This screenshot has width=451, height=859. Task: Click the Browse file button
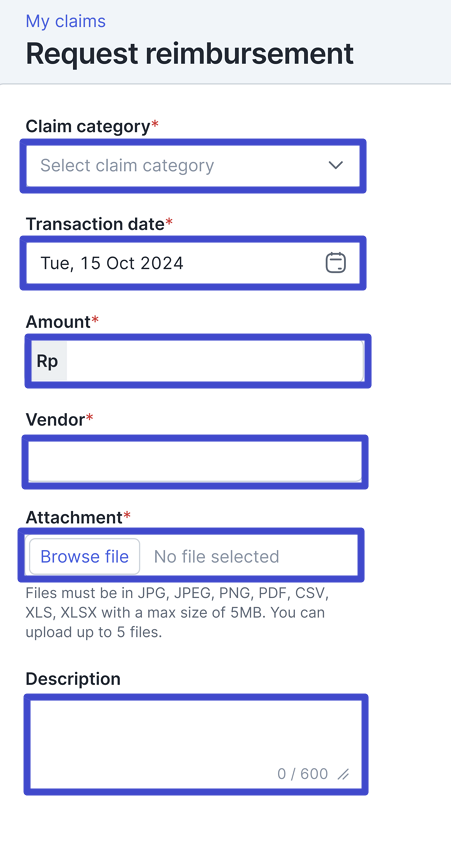click(84, 557)
